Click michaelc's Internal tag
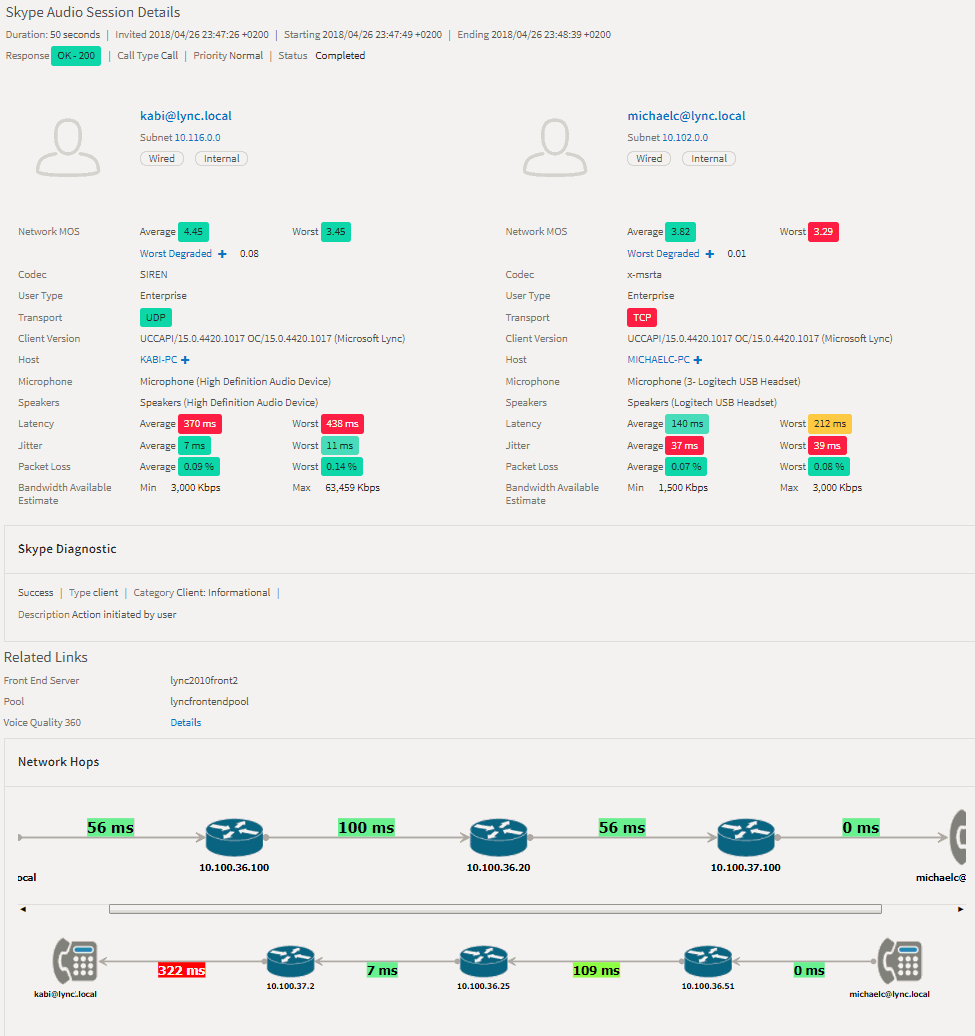Screen dimensions: 975x1036 pyautogui.click(x=709, y=159)
